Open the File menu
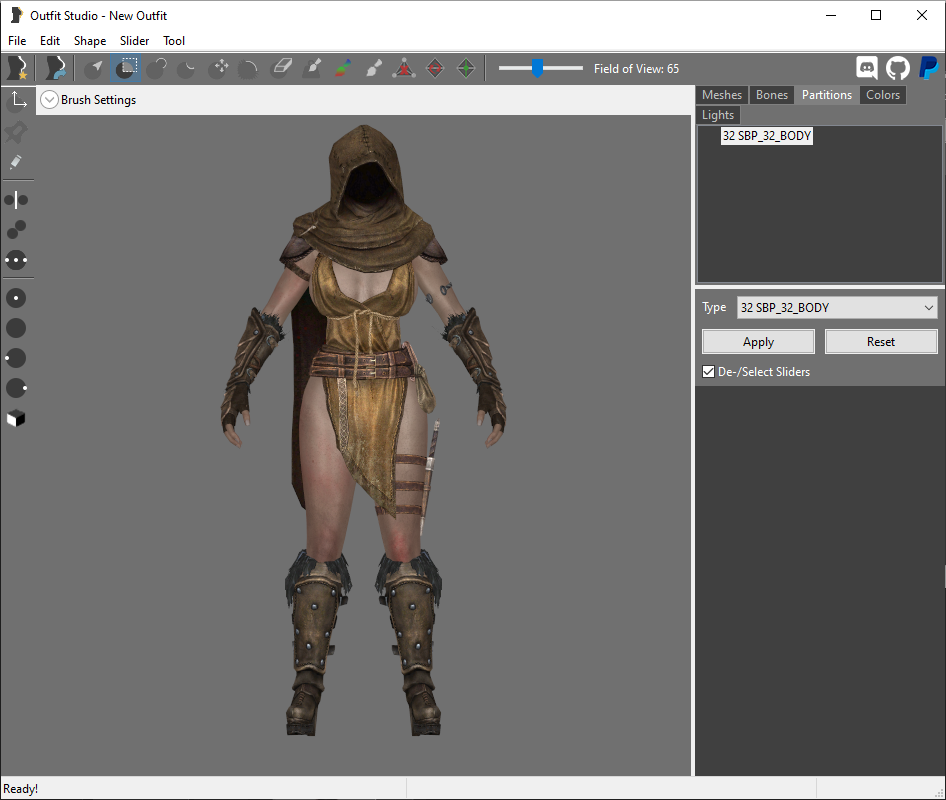946x800 pixels. 17,40
